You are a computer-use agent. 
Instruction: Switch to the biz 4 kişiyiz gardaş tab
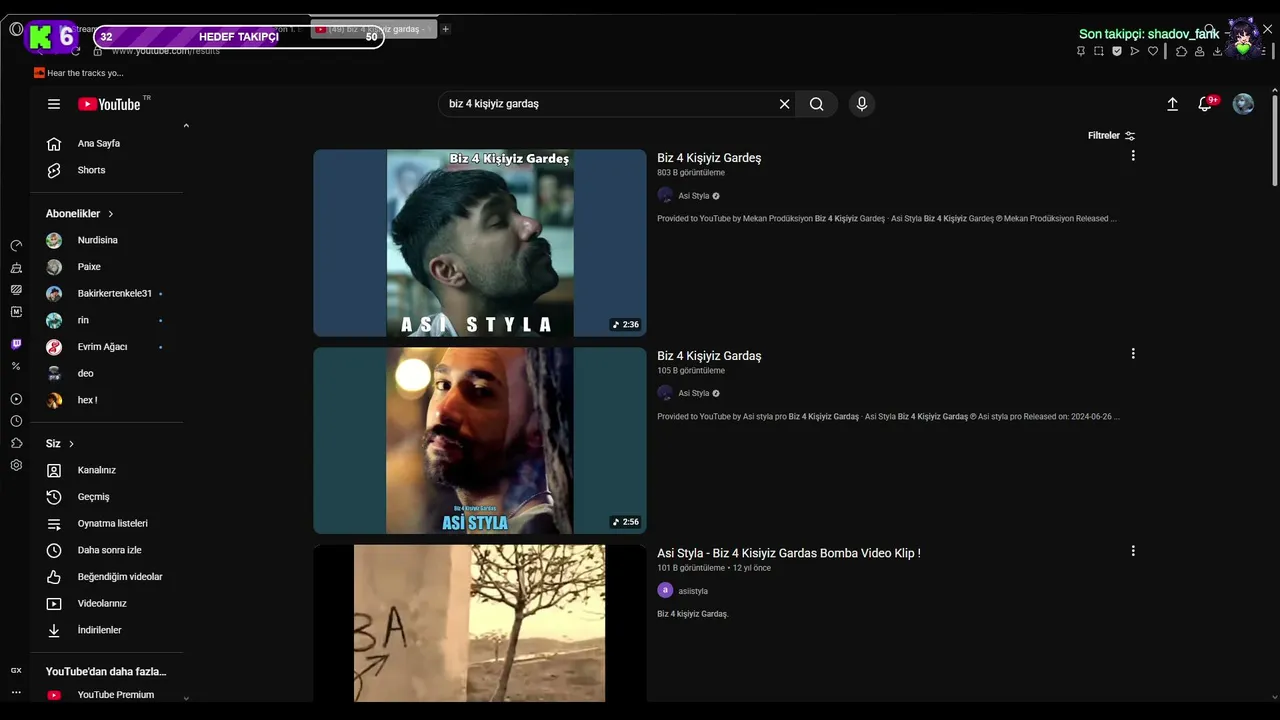[374, 29]
